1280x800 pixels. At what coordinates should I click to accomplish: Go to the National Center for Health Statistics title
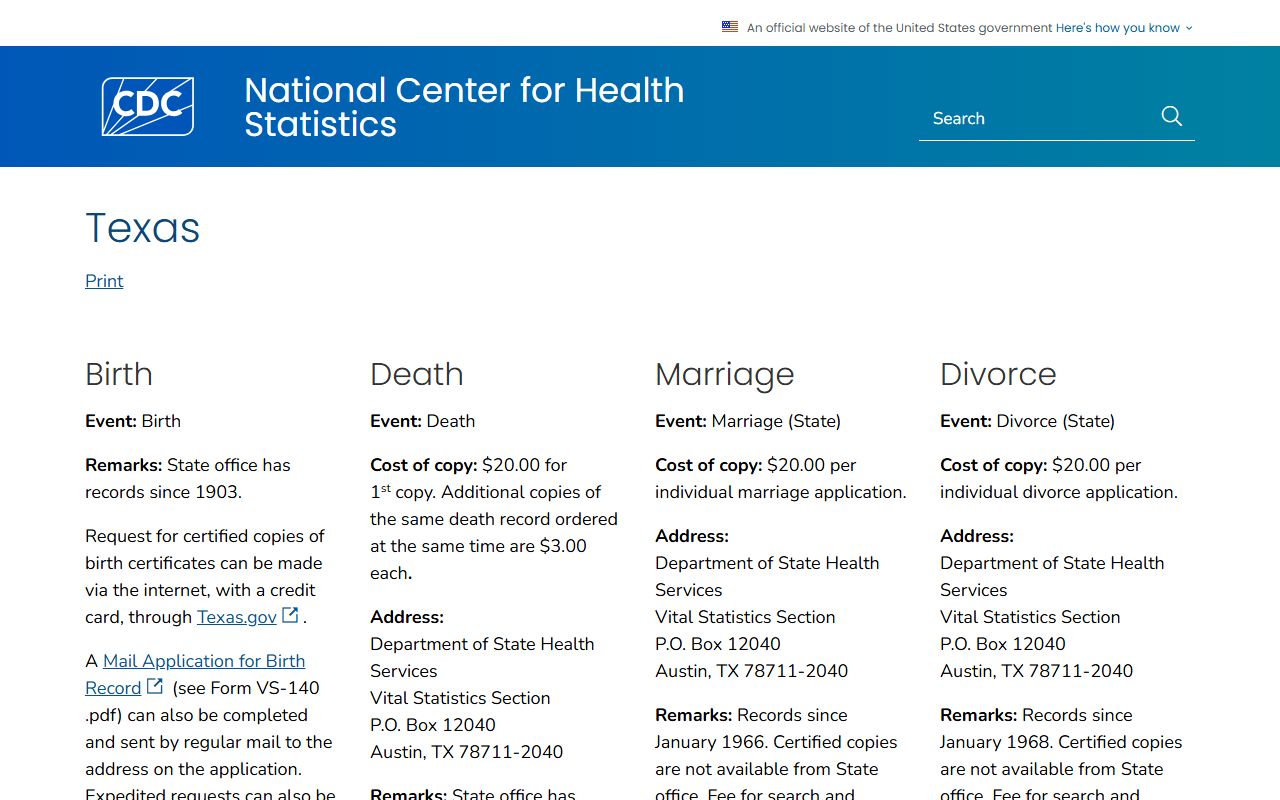[x=464, y=107]
